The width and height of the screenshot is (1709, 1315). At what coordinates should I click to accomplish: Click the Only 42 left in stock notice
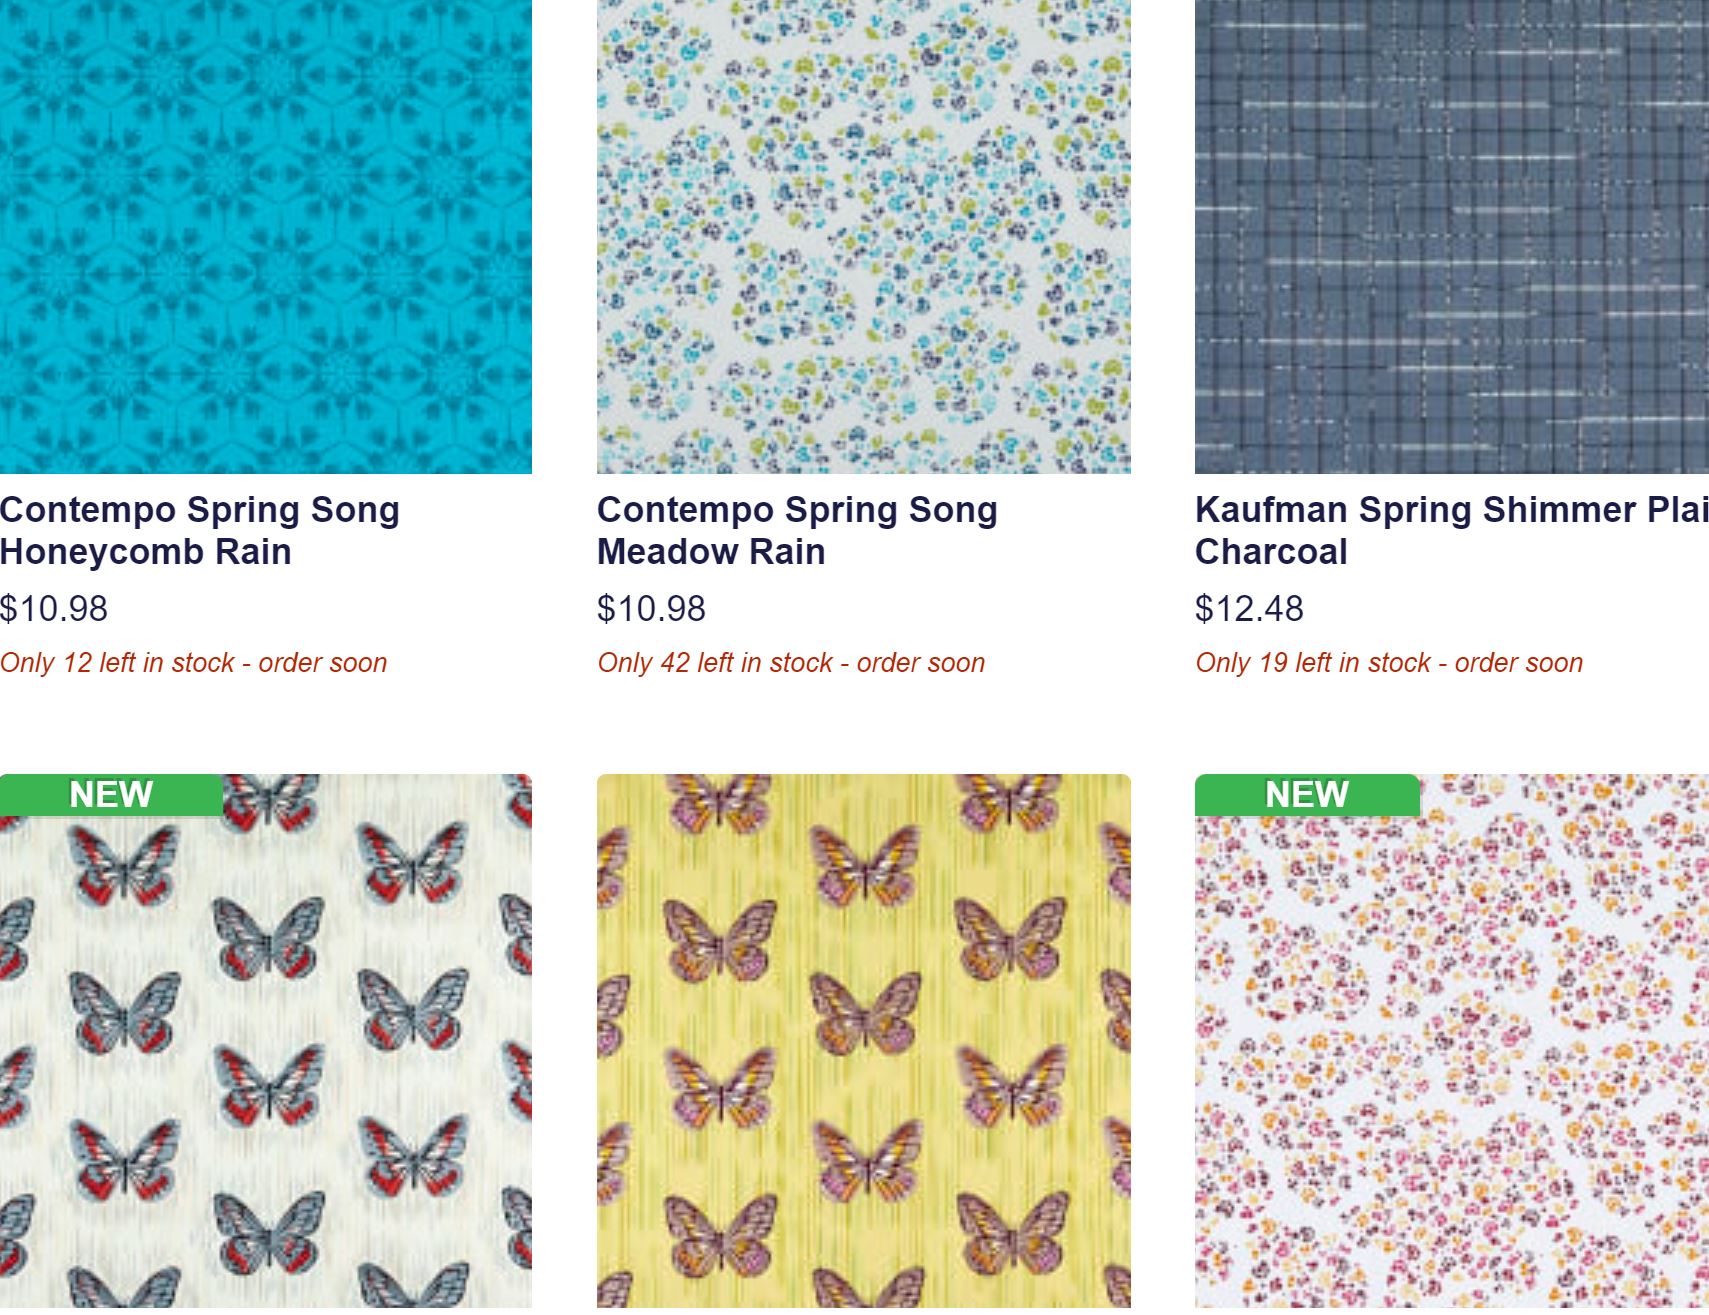pyautogui.click(x=793, y=660)
